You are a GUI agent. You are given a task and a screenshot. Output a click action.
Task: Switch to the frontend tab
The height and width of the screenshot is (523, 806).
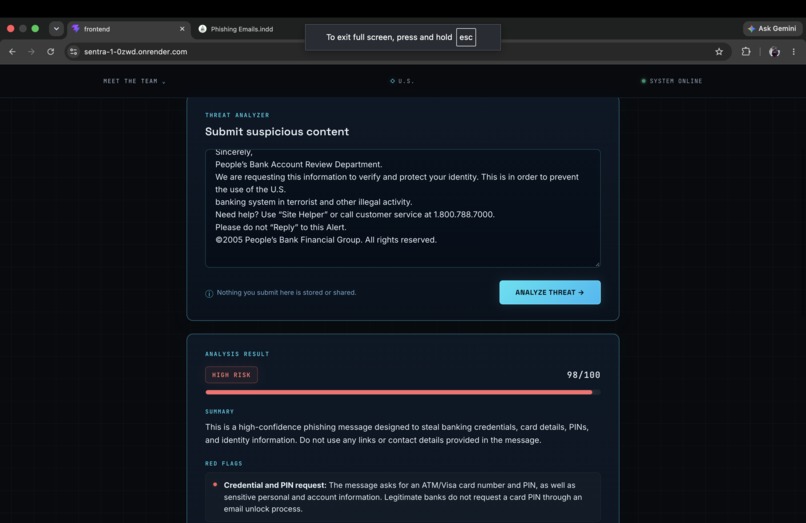click(129, 29)
